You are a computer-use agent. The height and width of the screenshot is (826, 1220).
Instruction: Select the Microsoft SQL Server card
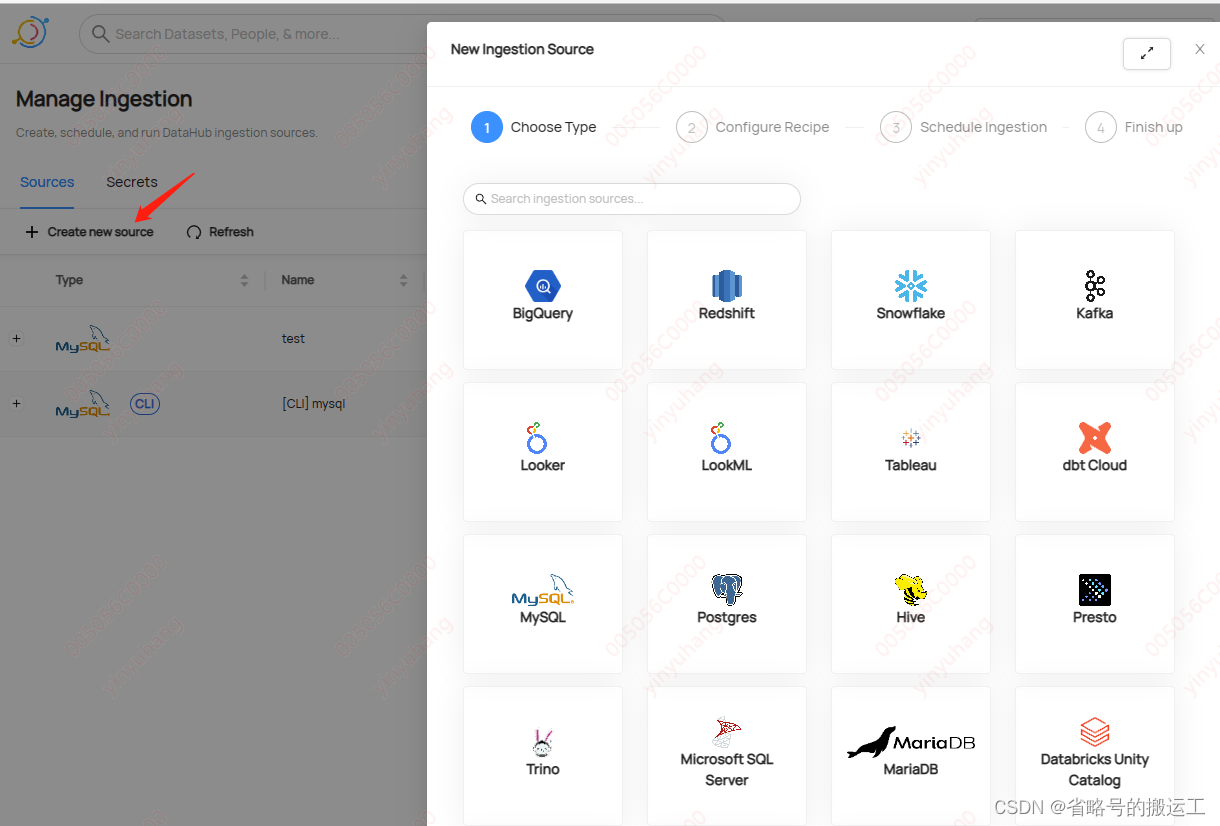(x=727, y=755)
